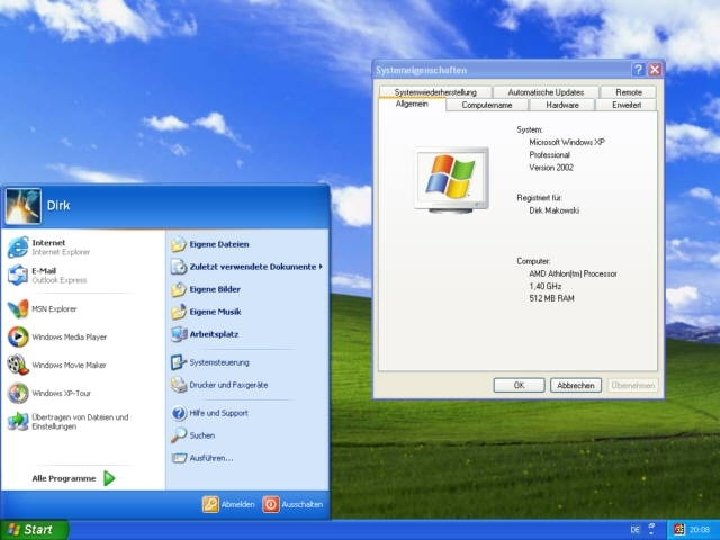Open Übertragen von Dateien und Einstellungen icon
Viewport: 720px width, 540px height.
pos(18,421)
